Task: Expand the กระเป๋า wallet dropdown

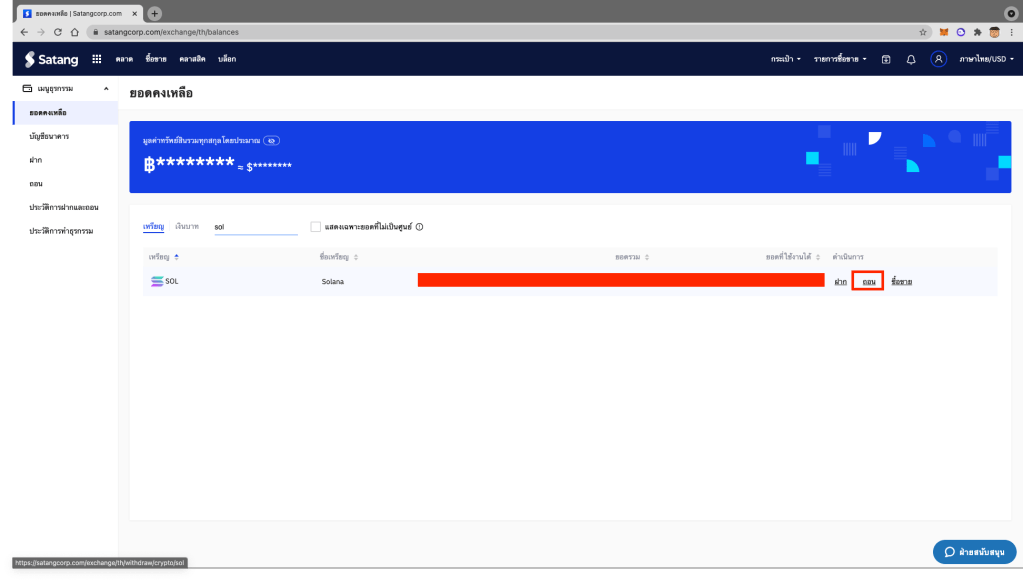Action: click(785, 59)
